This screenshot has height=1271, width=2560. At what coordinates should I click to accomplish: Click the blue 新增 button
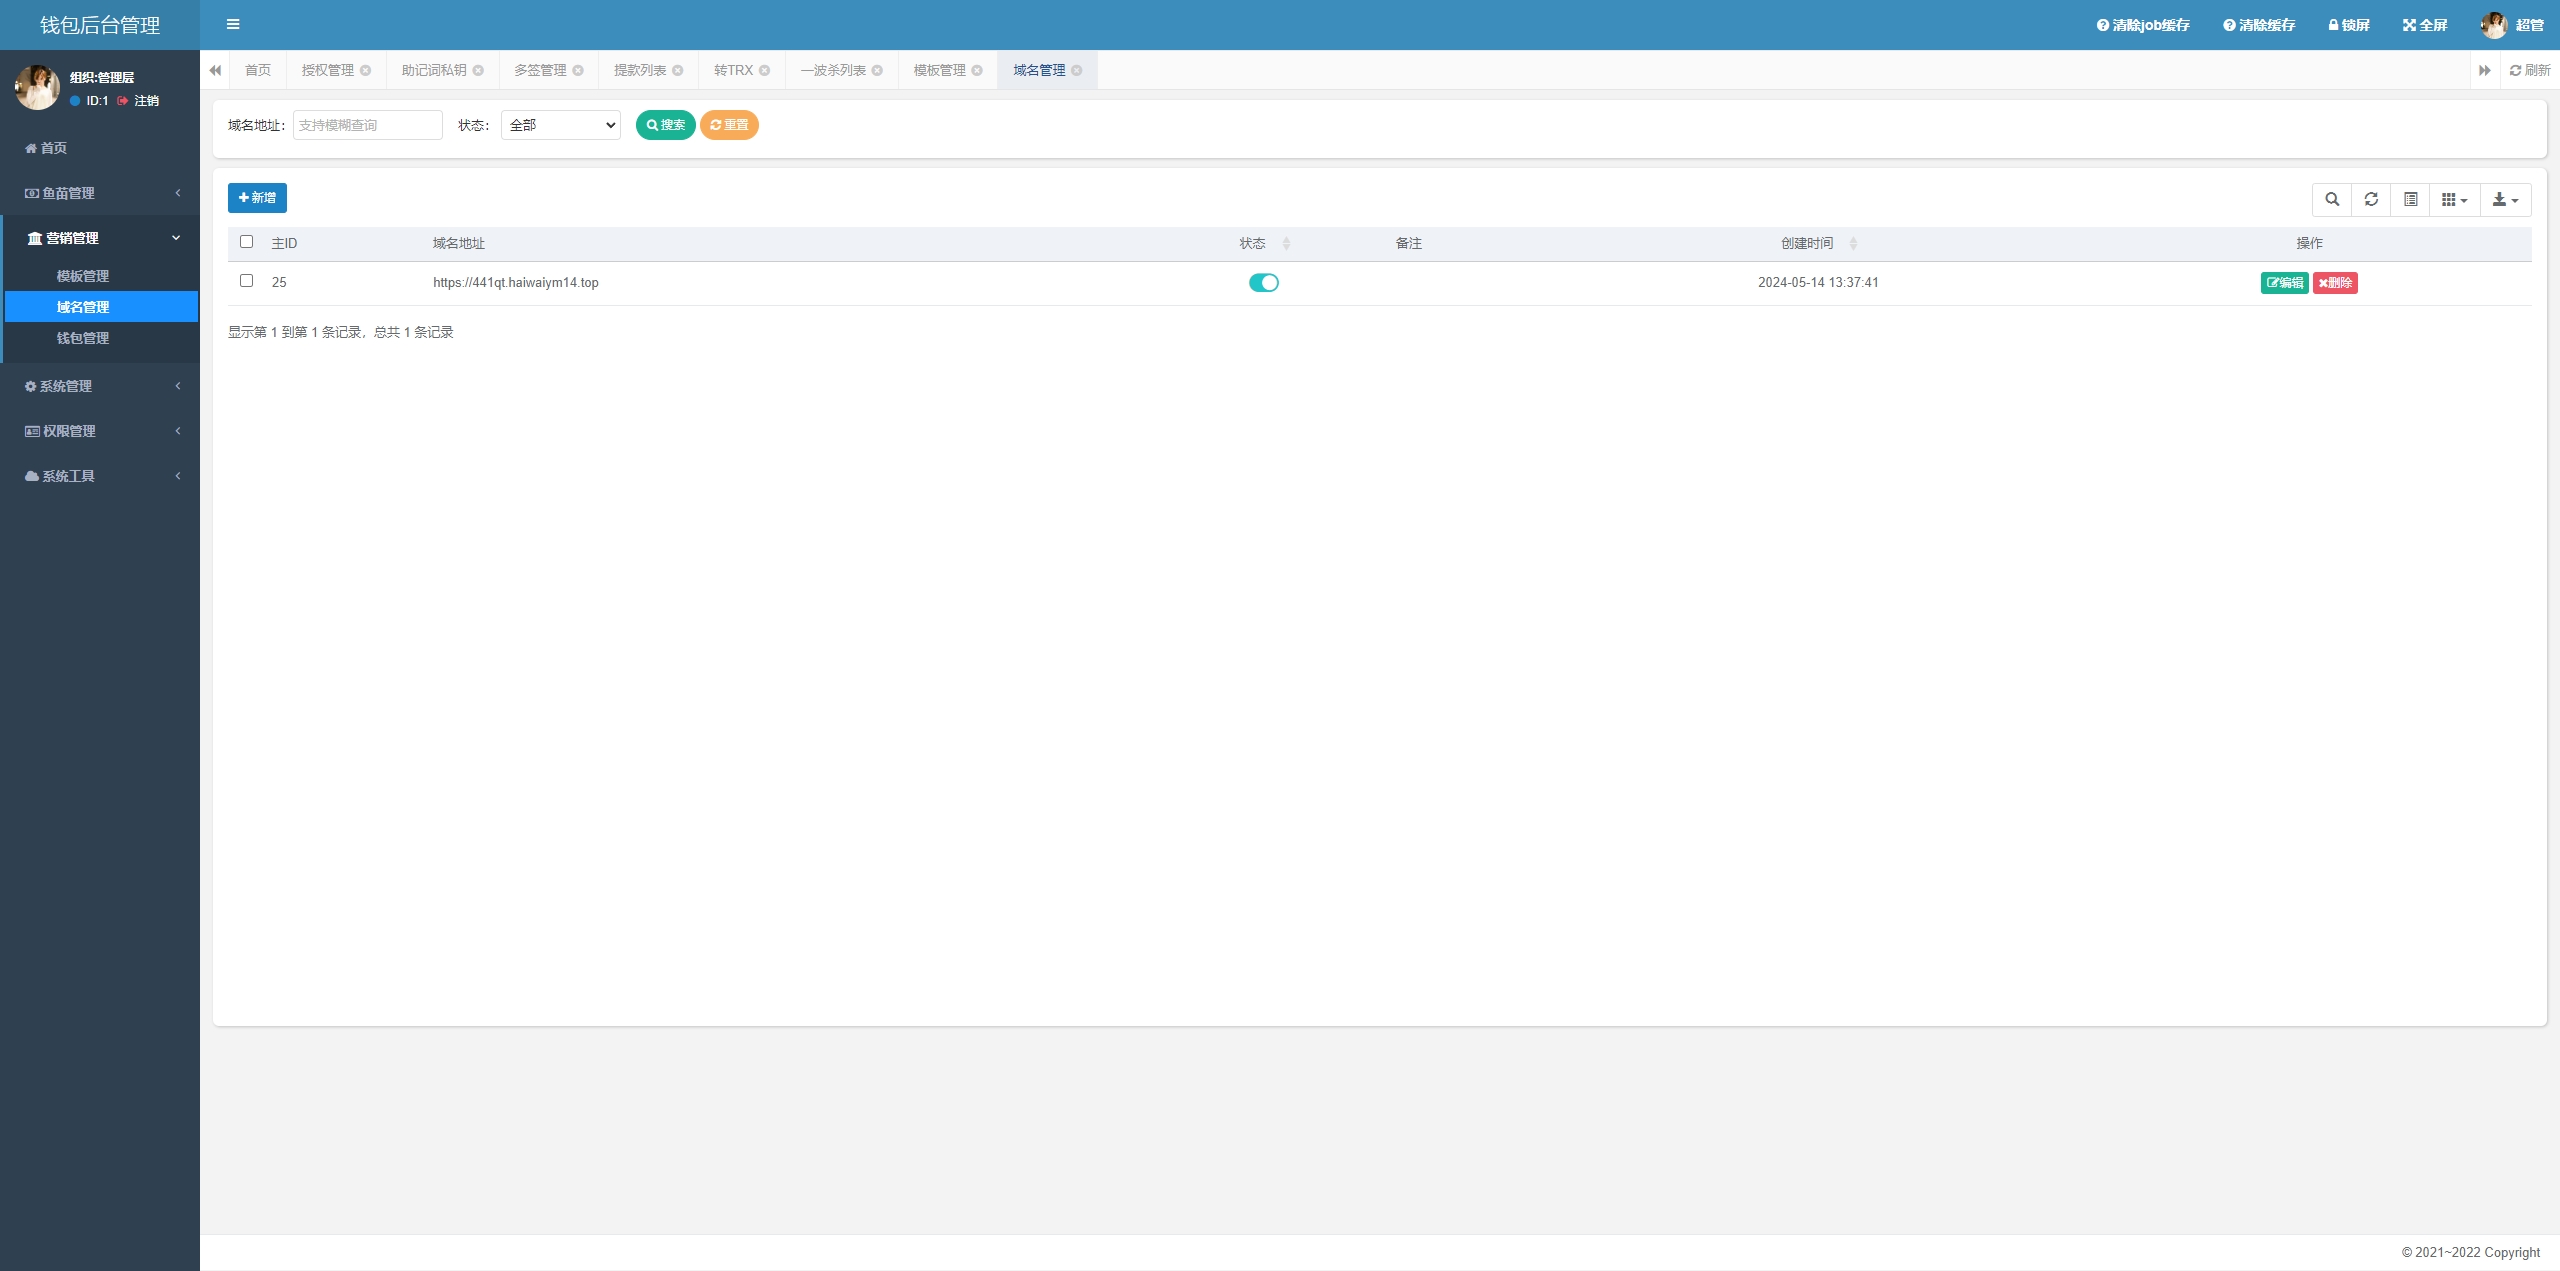point(257,198)
